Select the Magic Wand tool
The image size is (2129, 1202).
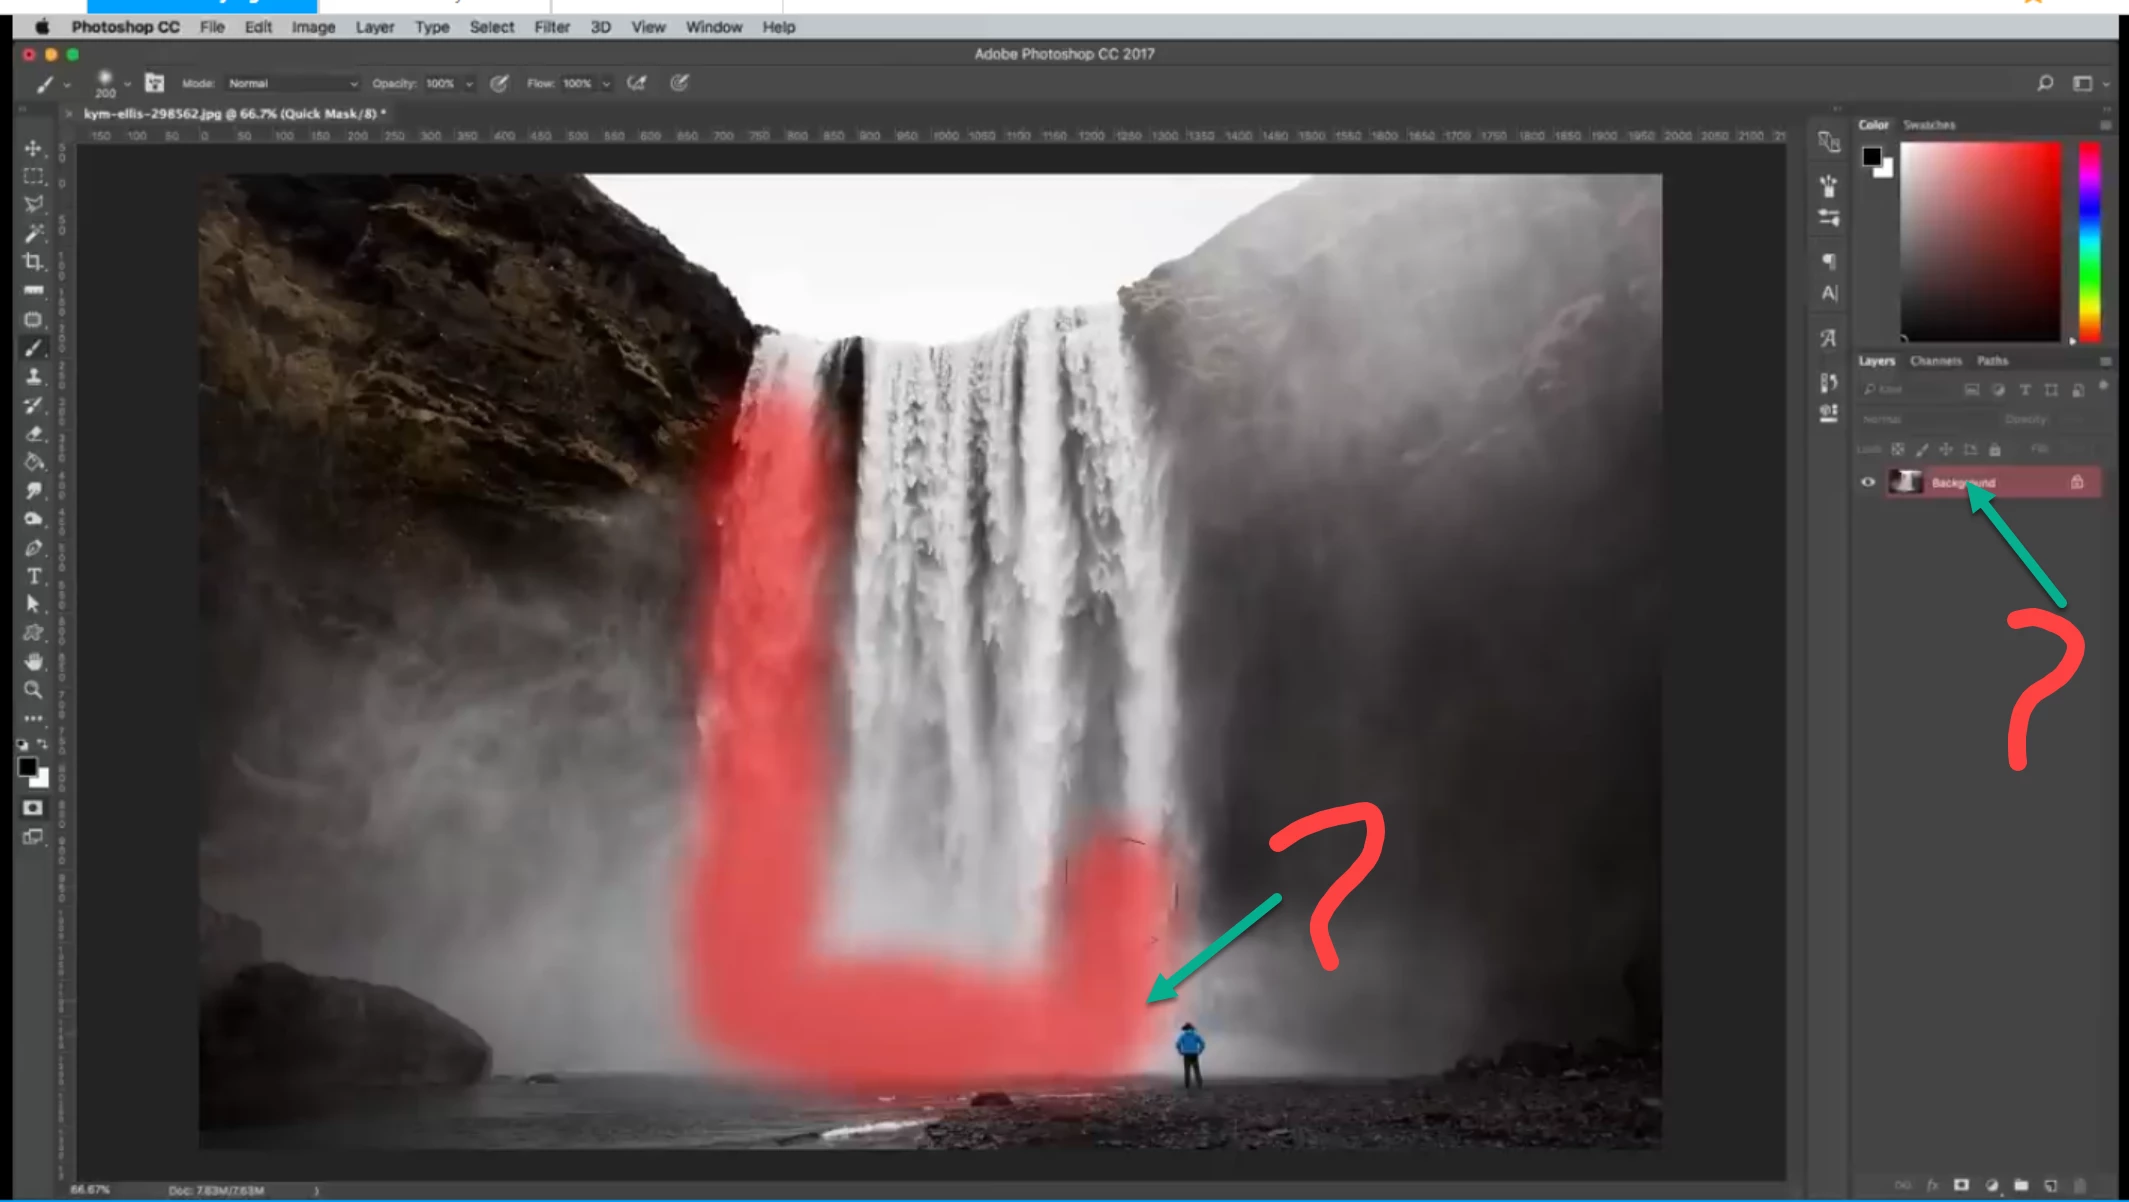(x=33, y=233)
